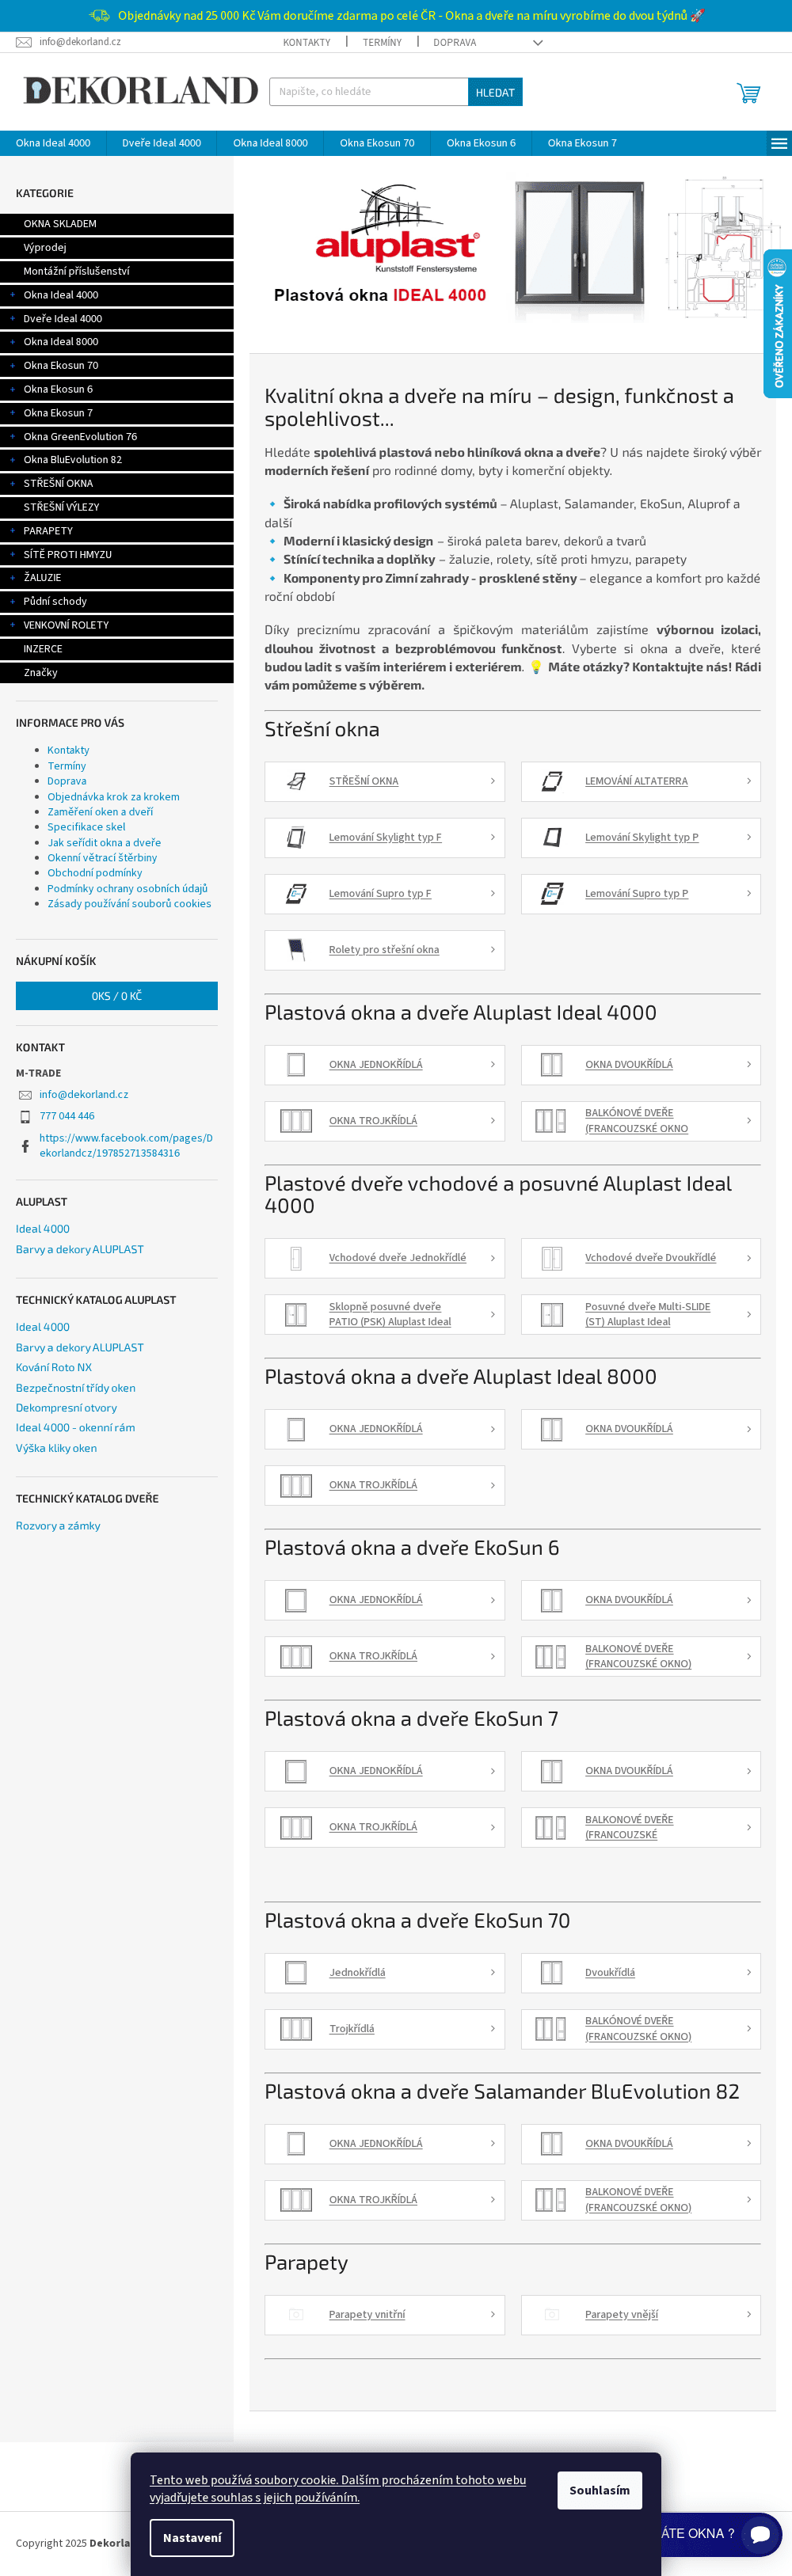Expand the Okna Ideal 4000 sidebar category
Screen dimensions: 792x2576
coord(12,295)
